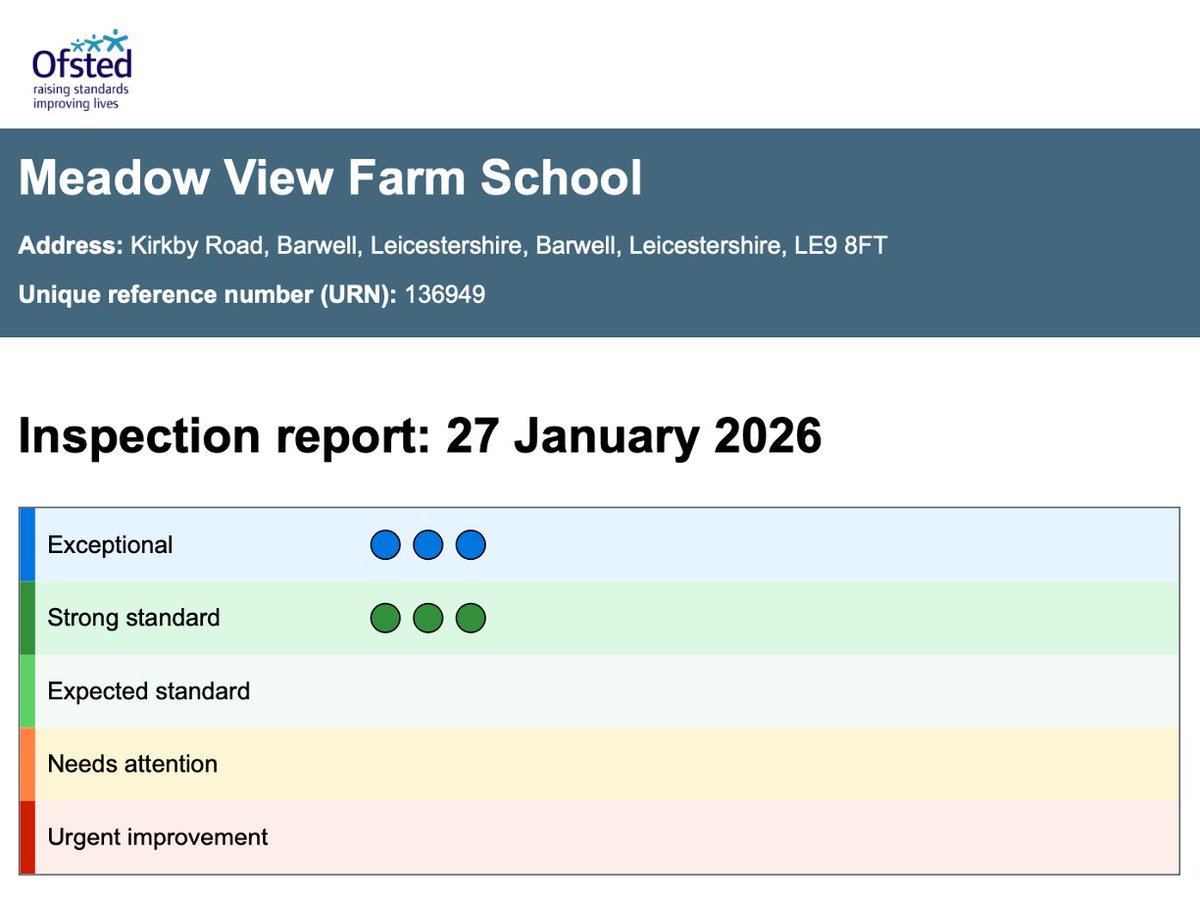Click 'raising standards improving lives' tagline

coord(81,96)
